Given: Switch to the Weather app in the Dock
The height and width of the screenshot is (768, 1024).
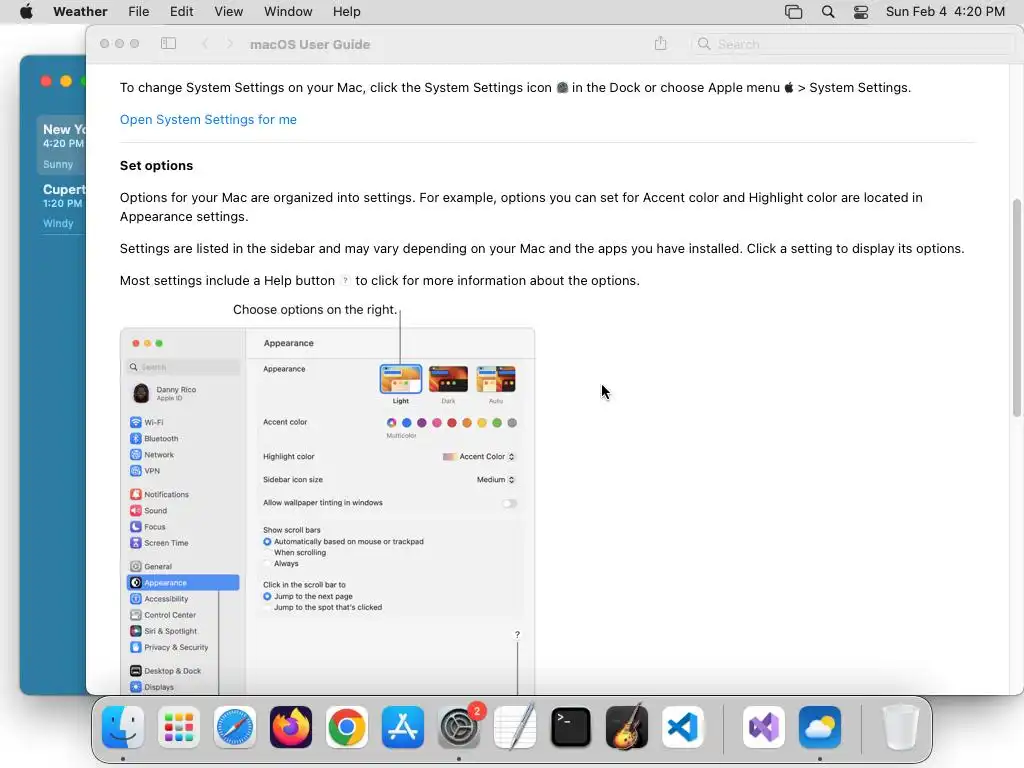Looking at the screenshot, I should pos(820,727).
